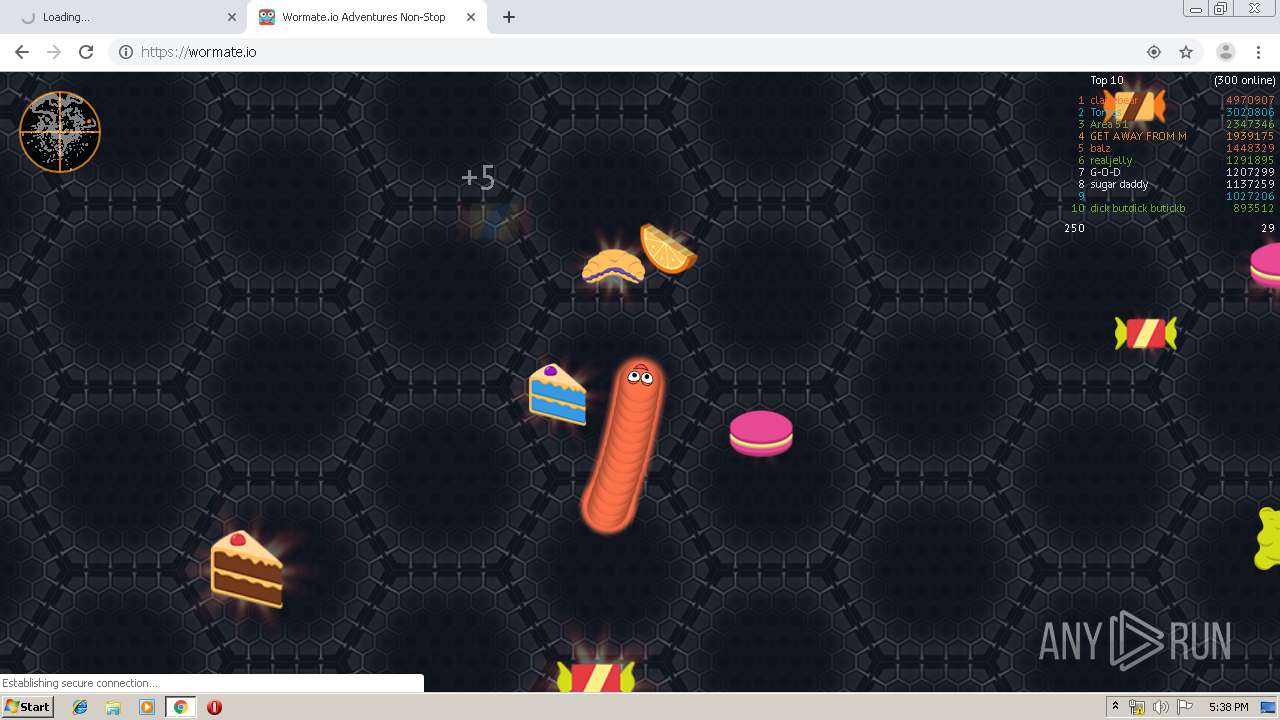Click the '(300 online)' player count

point(1245,80)
